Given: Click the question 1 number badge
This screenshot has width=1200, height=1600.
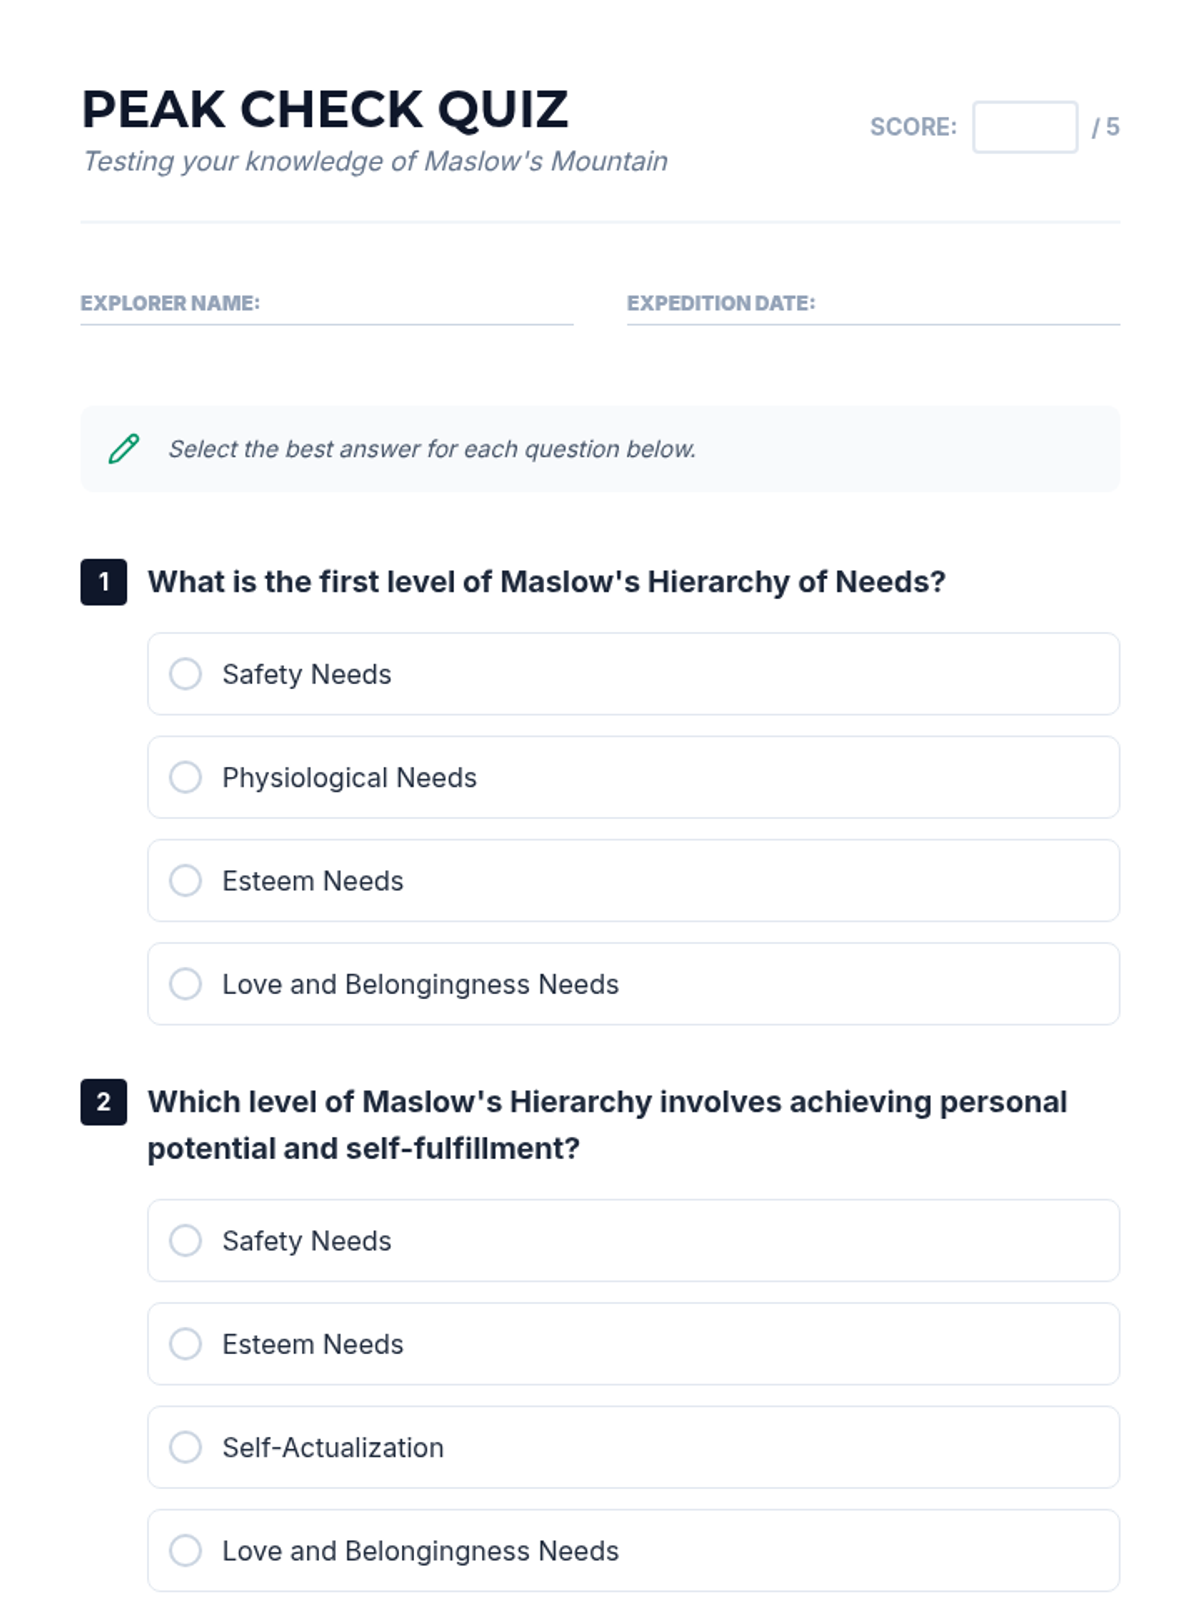Looking at the screenshot, I should tap(104, 582).
